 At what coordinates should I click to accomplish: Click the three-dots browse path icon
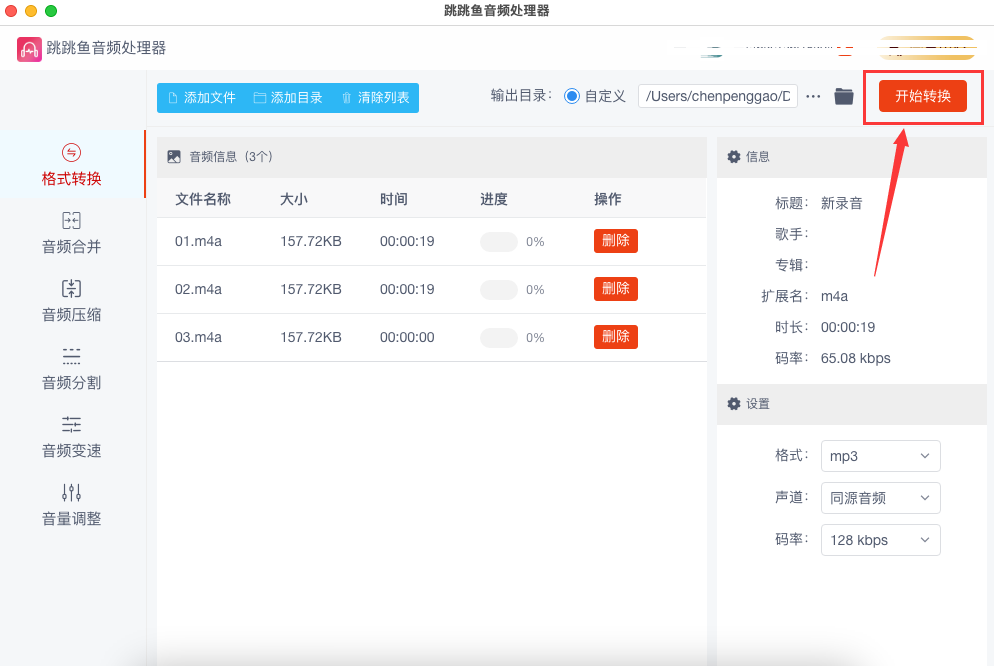[x=813, y=96]
